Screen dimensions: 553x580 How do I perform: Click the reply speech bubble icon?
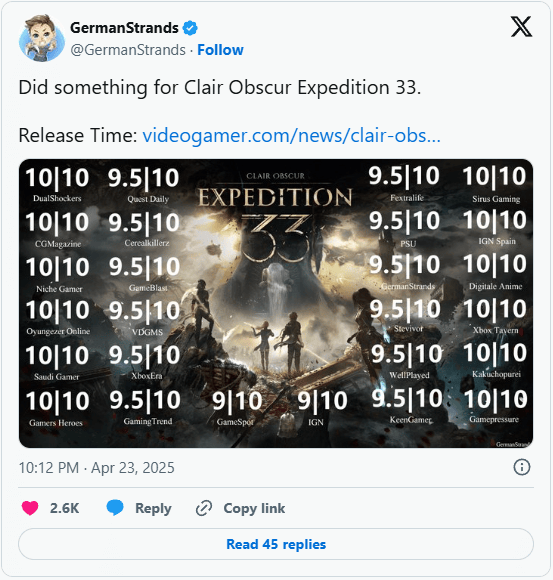(115, 508)
